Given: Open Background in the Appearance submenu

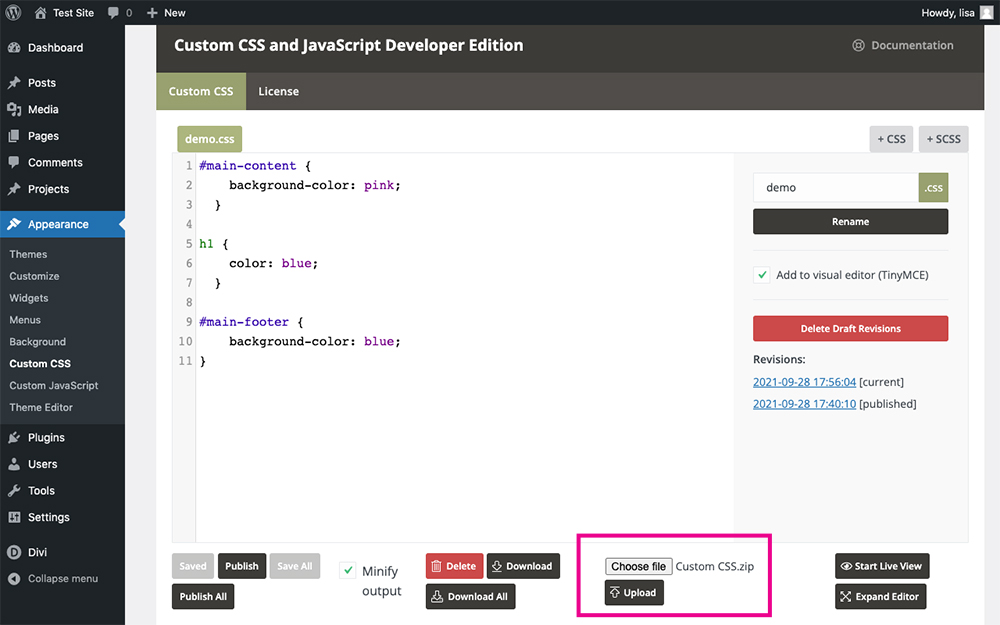Looking at the screenshot, I should click(38, 342).
